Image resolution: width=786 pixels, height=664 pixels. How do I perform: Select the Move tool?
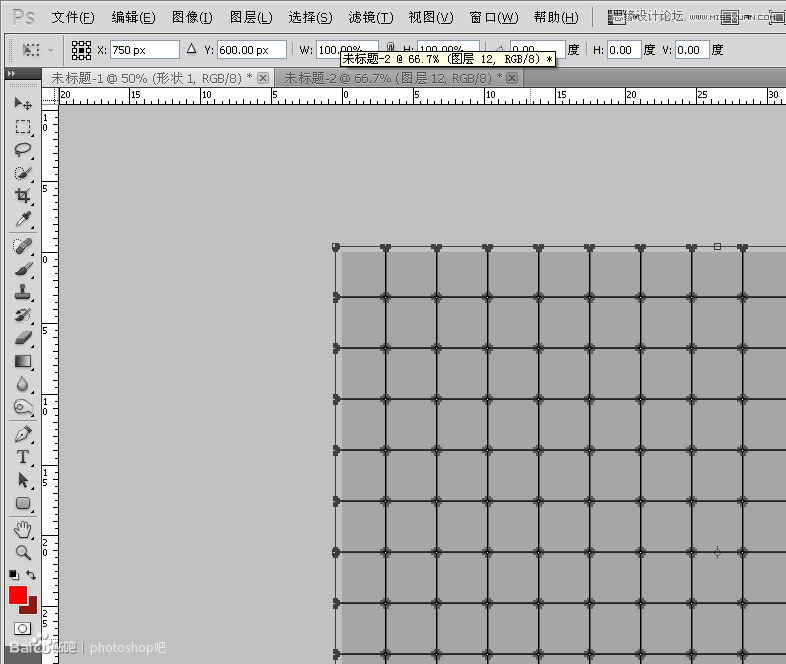pyautogui.click(x=23, y=103)
